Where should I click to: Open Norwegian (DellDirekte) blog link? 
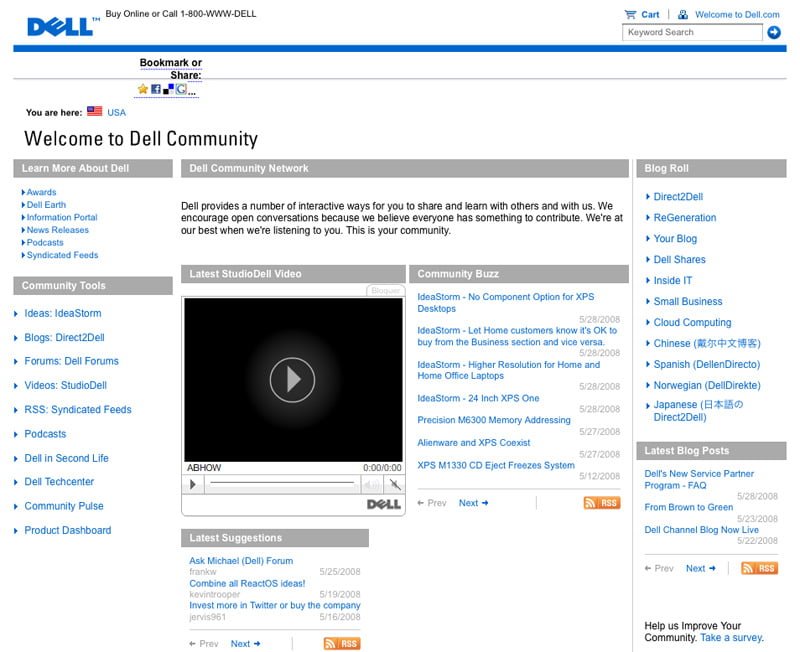tap(707, 385)
